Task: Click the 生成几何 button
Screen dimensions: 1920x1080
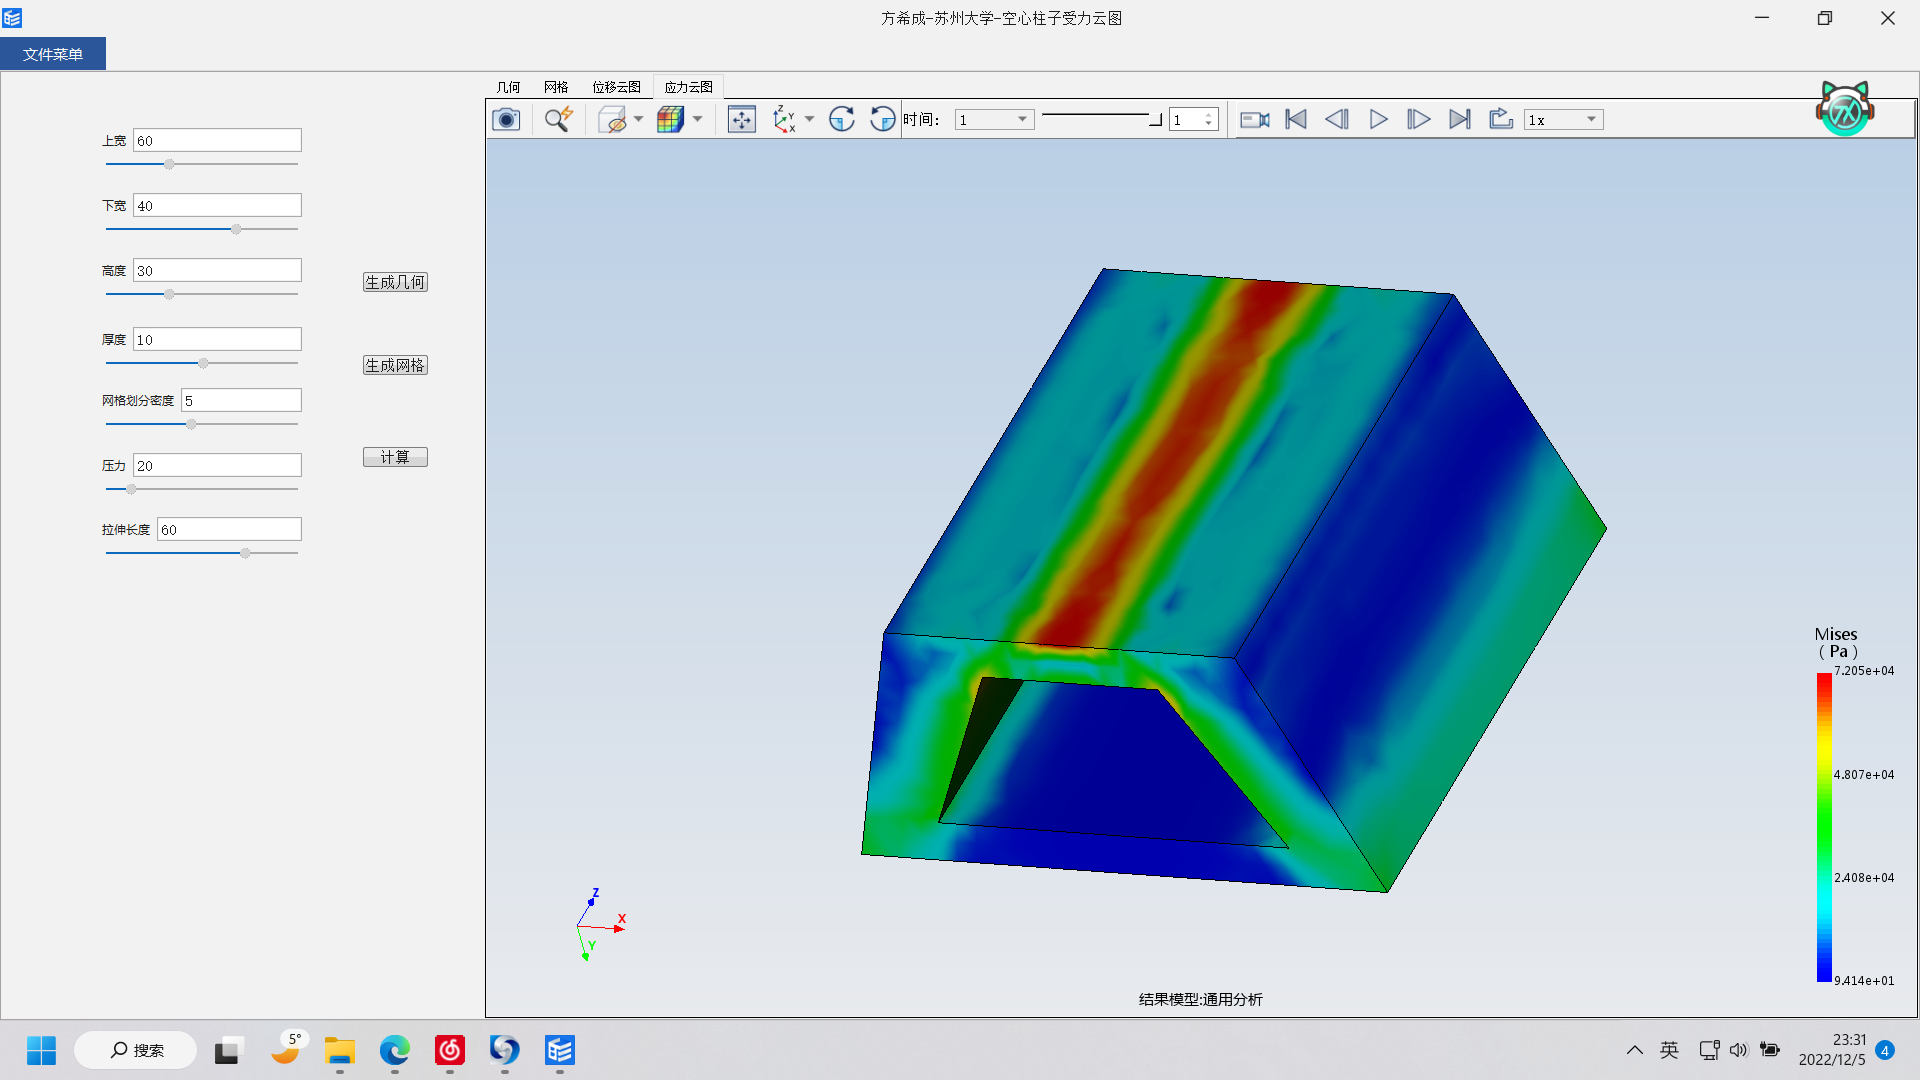Action: pyautogui.click(x=394, y=282)
